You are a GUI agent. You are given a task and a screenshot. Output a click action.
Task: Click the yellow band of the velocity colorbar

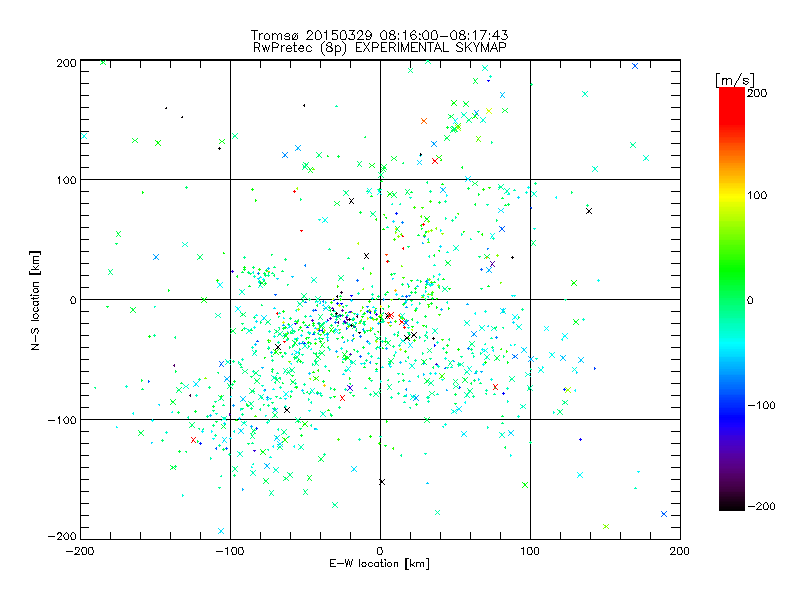(732, 195)
